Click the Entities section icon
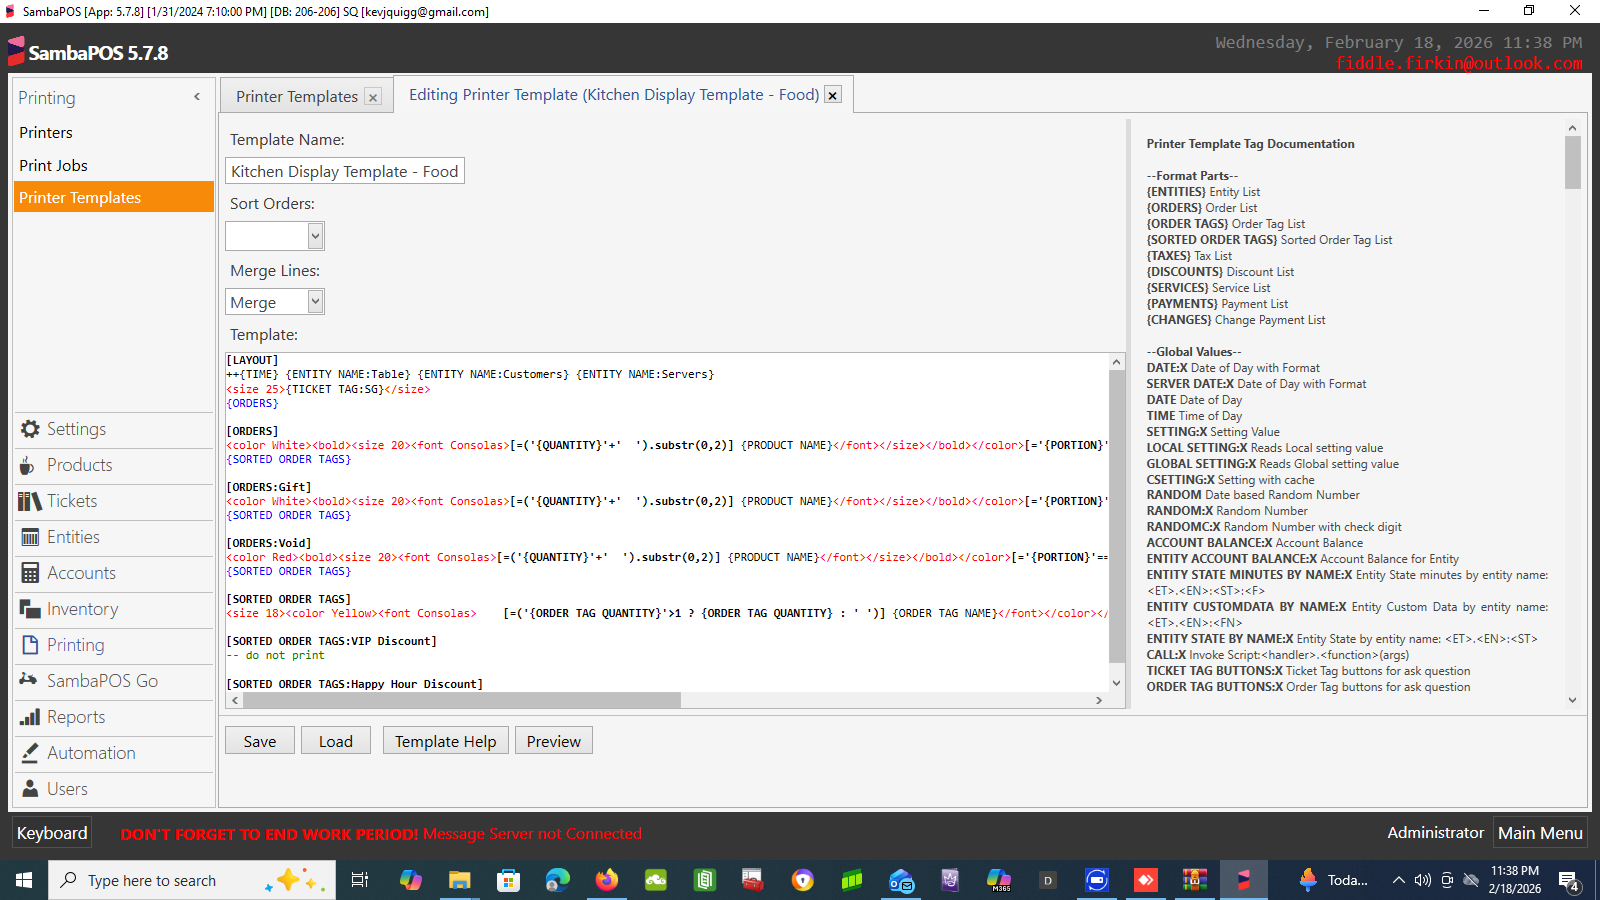 30,537
